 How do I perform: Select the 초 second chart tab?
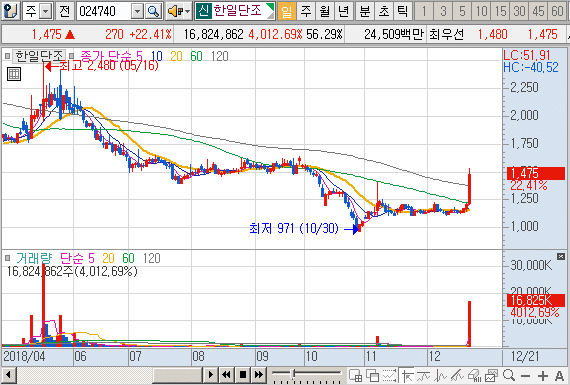click(384, 11)
